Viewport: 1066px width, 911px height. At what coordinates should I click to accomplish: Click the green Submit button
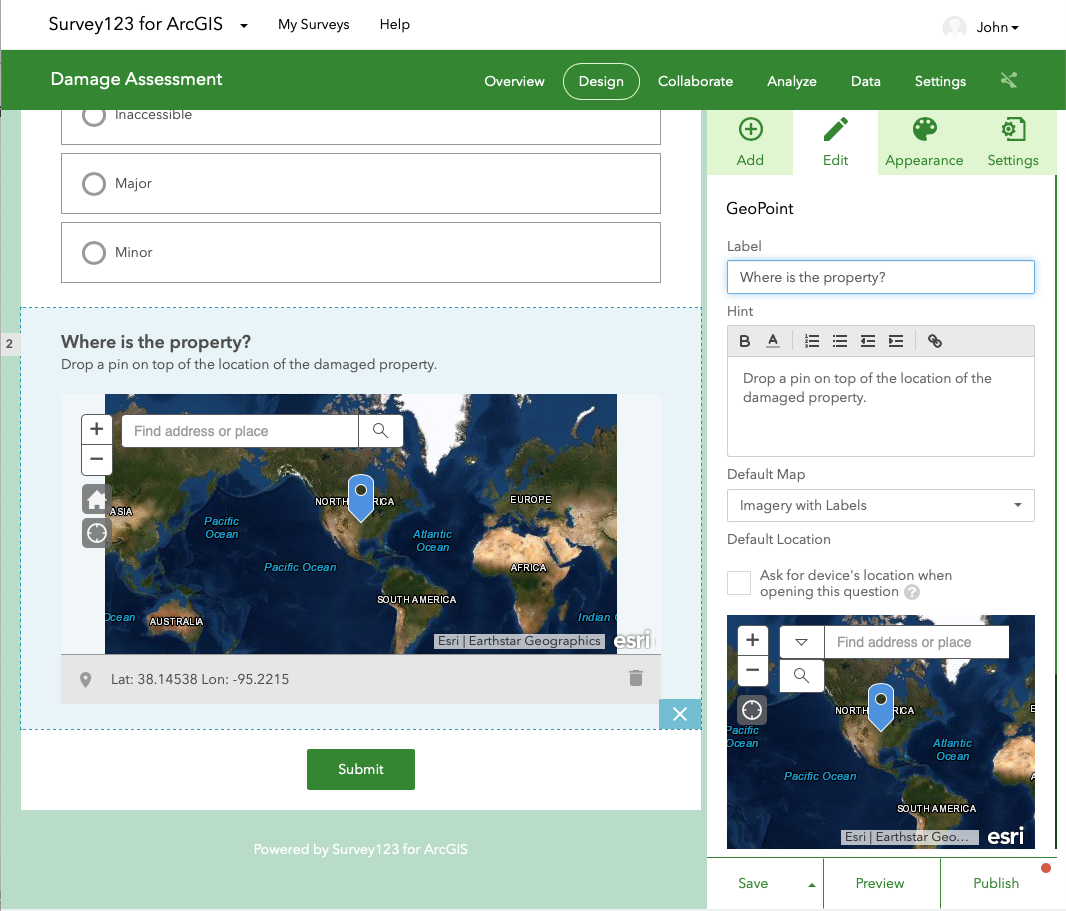point(360,769)
